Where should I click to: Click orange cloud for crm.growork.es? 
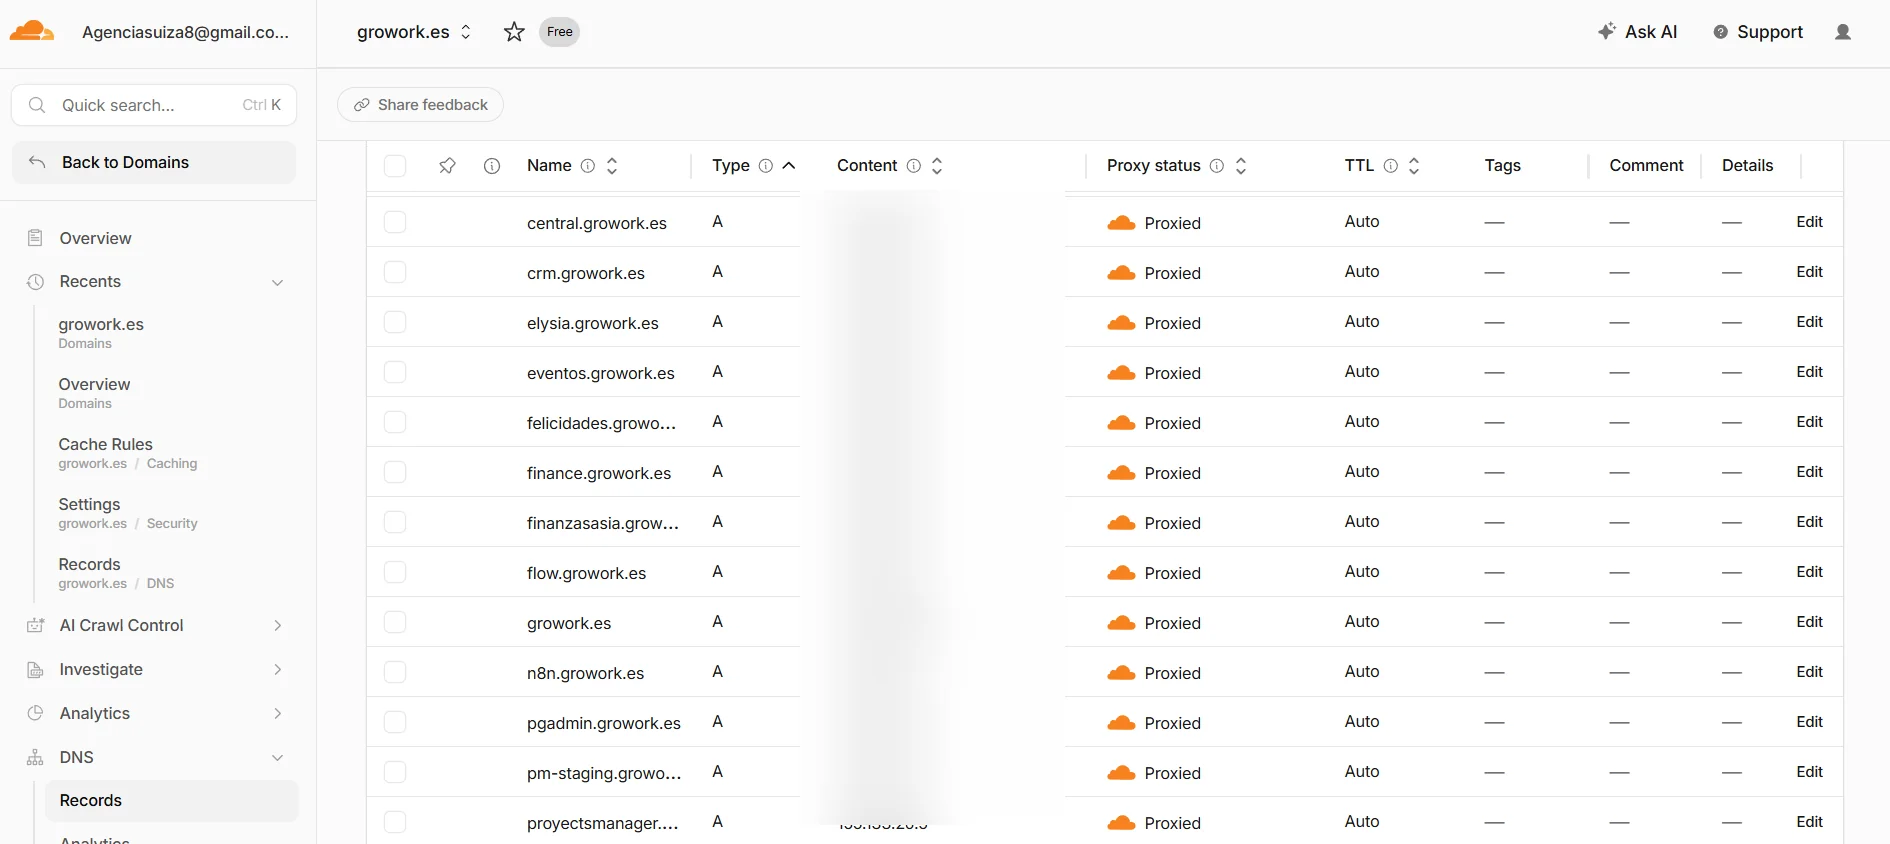coord(1121,273)
